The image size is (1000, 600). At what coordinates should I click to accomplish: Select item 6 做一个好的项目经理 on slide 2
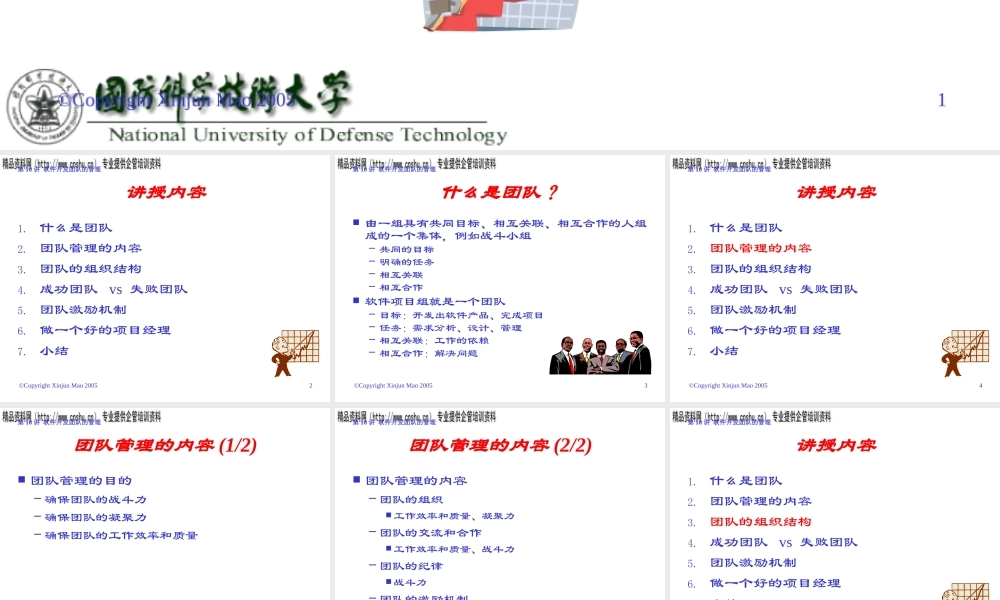[105, 330]
